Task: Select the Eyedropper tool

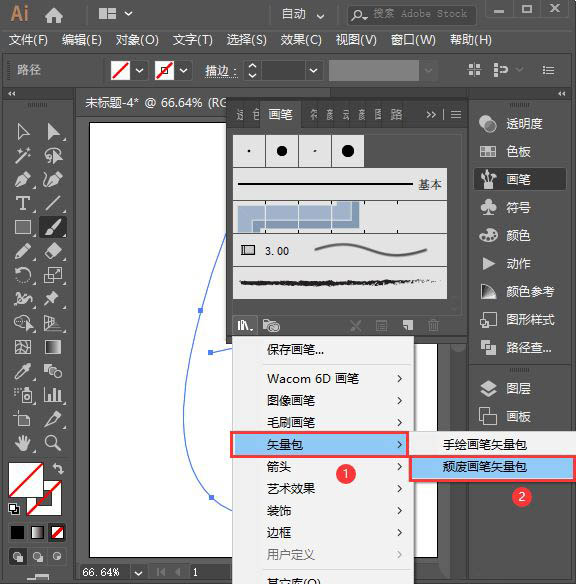Action: tap(23, 371)
